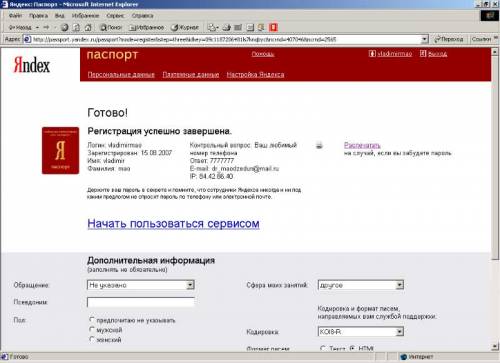Open the Избранное menu in the menu bar
Viewport: 500px width, 363px height.
point(85,16)
